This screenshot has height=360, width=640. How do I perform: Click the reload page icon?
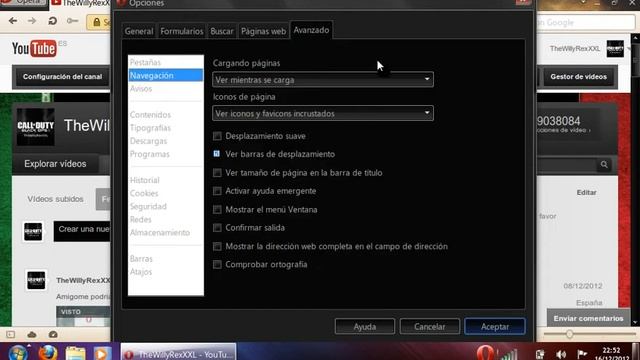tap(52, 21)
